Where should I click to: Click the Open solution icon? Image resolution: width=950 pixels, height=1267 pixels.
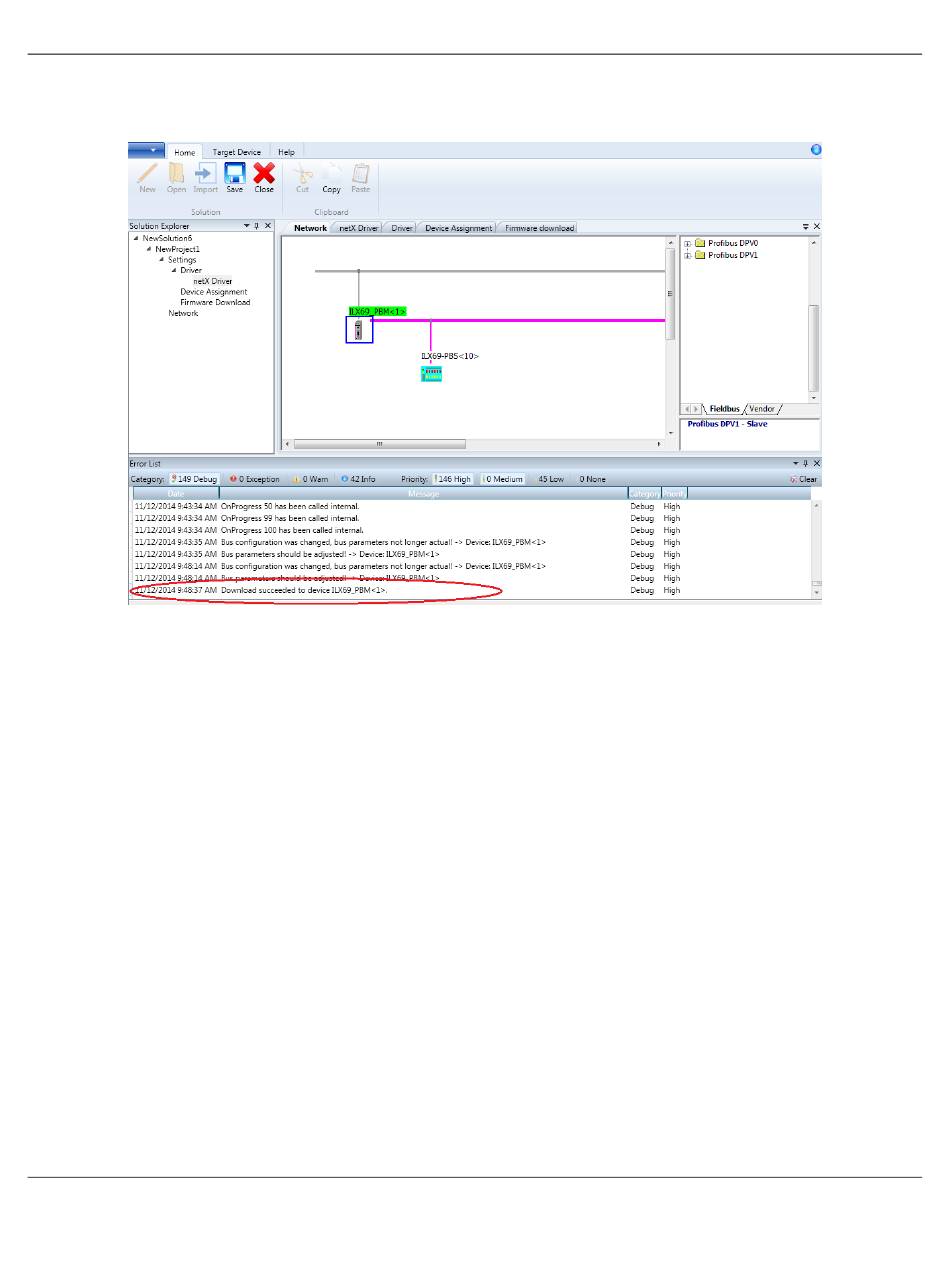tap(176, 173)
